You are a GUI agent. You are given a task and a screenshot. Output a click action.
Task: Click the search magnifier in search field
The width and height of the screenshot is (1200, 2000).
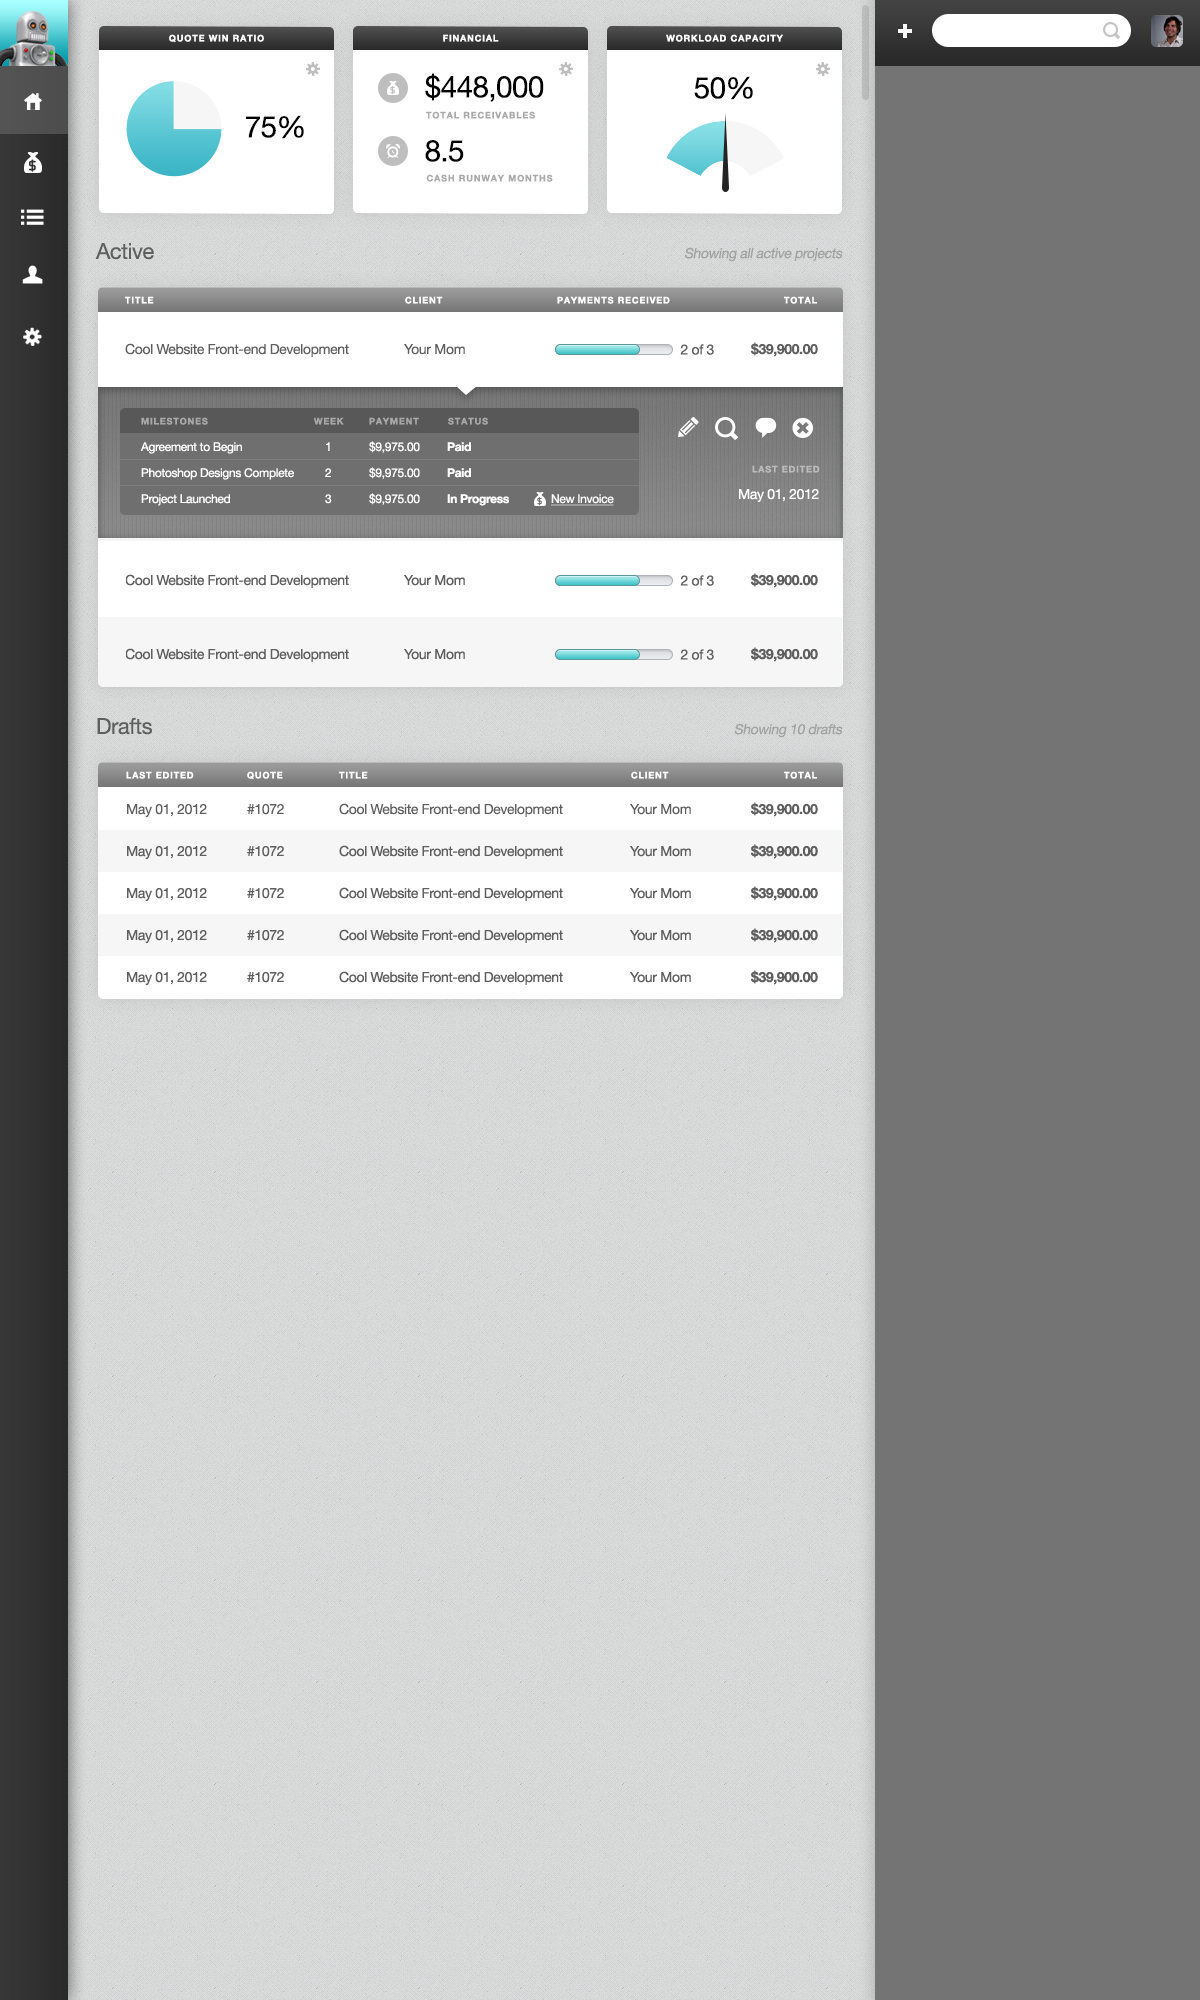1111,31
